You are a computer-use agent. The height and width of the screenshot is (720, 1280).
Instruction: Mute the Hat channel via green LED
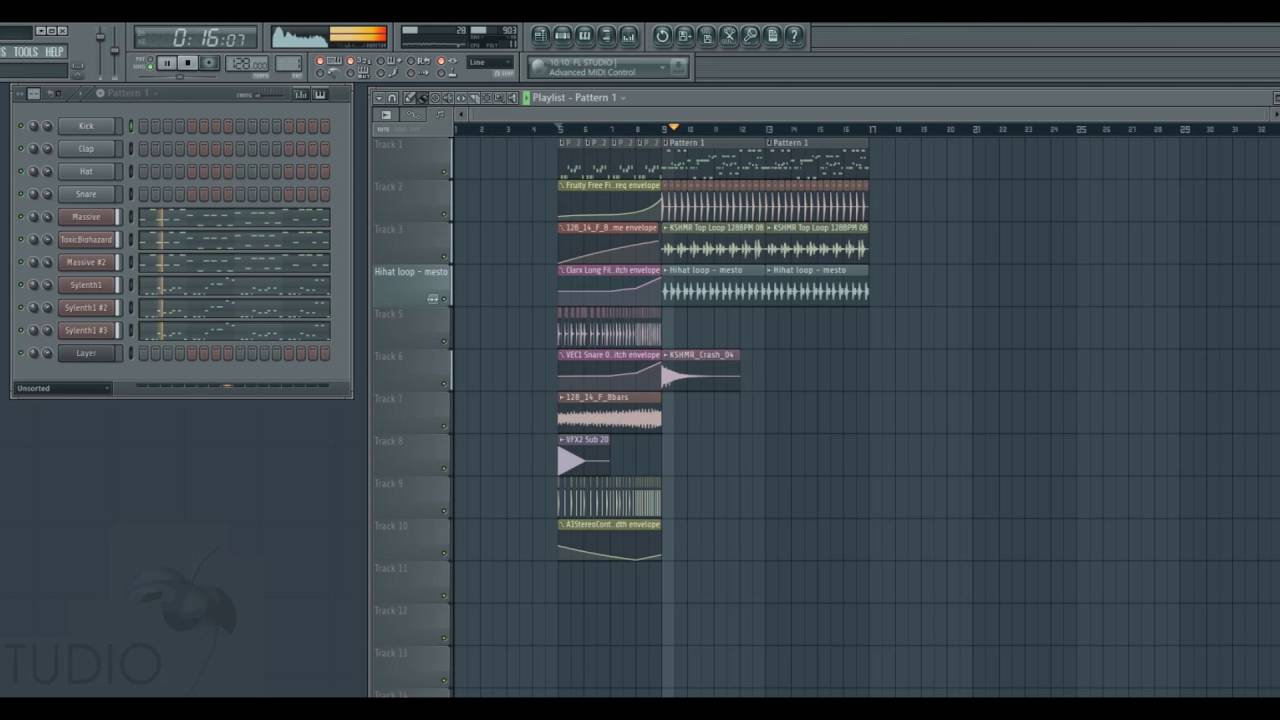20,171
